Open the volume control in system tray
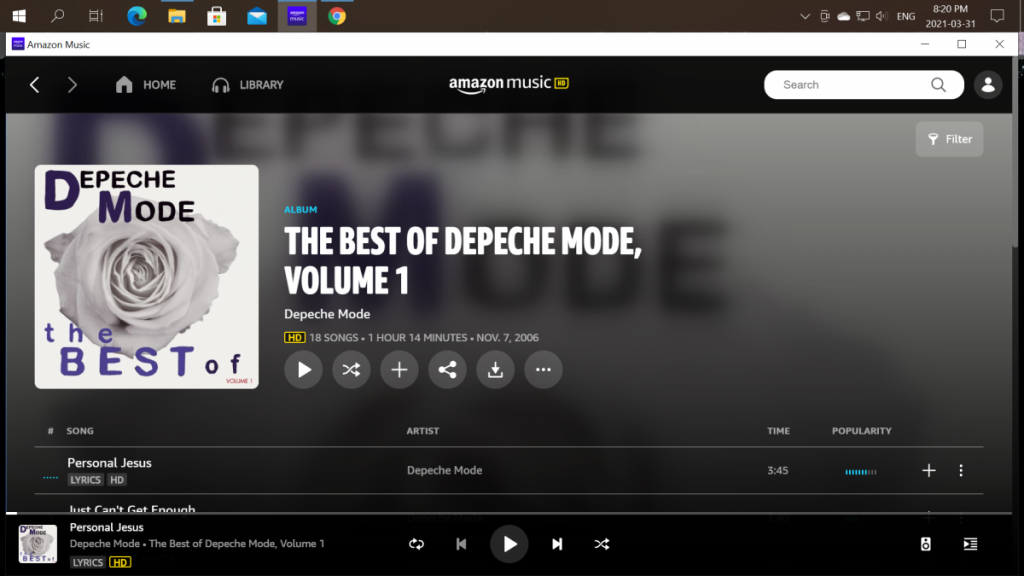The image size is (1024, 576). coord(882,16)
